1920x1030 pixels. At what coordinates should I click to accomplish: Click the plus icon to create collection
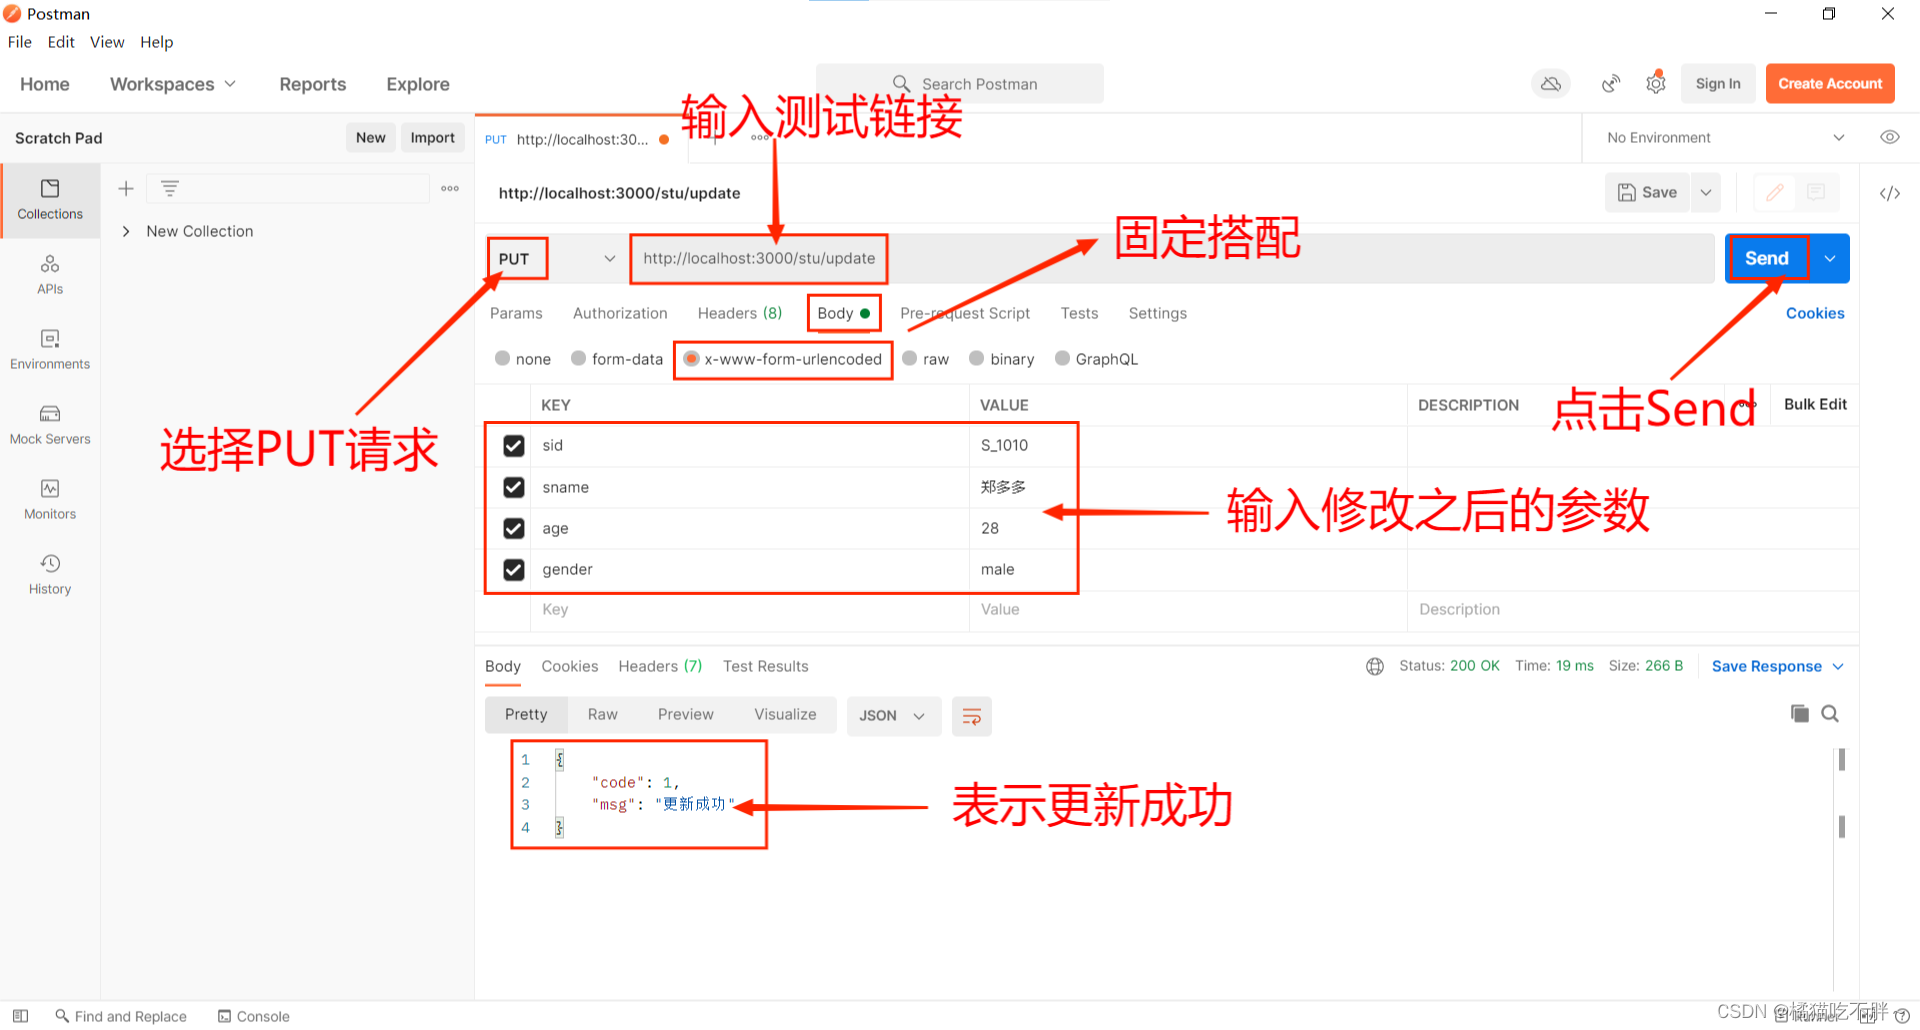(x=126, y=188)
